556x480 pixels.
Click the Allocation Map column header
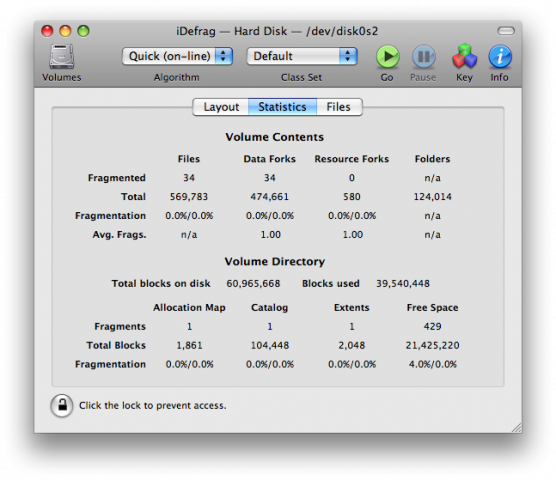pyautogui.click(x=189, y=308)
